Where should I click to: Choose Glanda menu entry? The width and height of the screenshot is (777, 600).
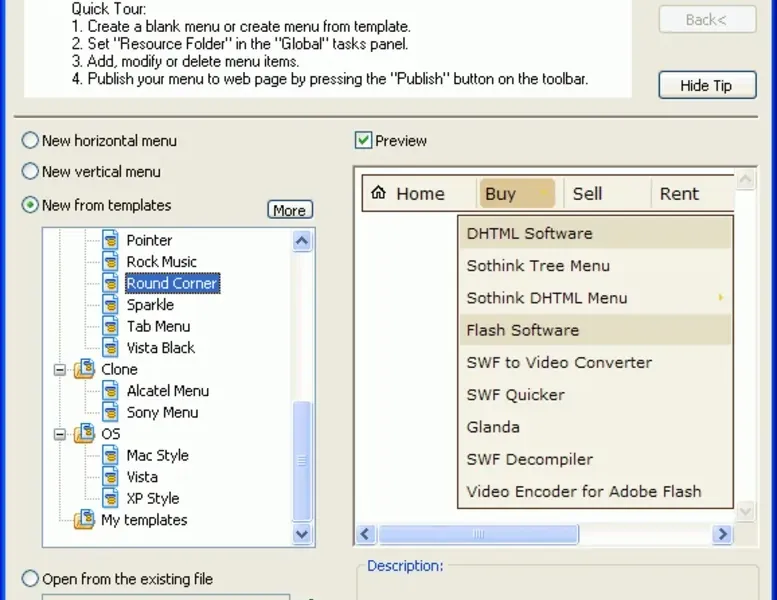pyautogui.click(x=595, y=427)
